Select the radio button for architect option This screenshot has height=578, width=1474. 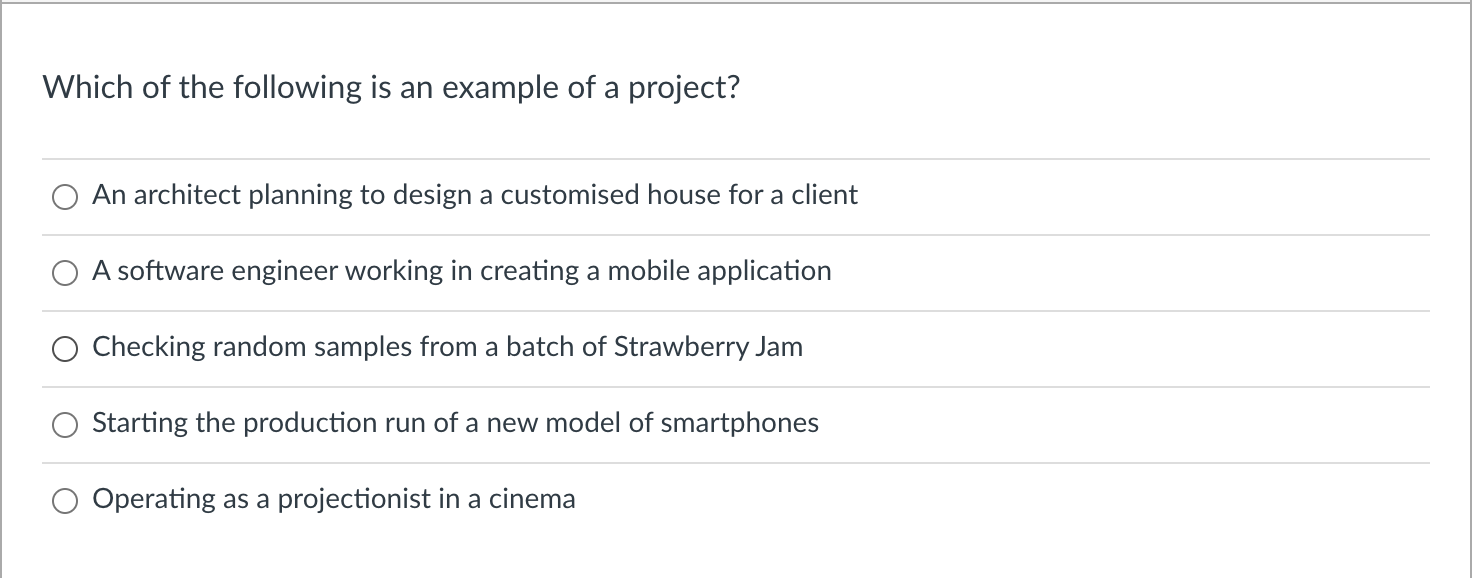[x=64, y=196]
